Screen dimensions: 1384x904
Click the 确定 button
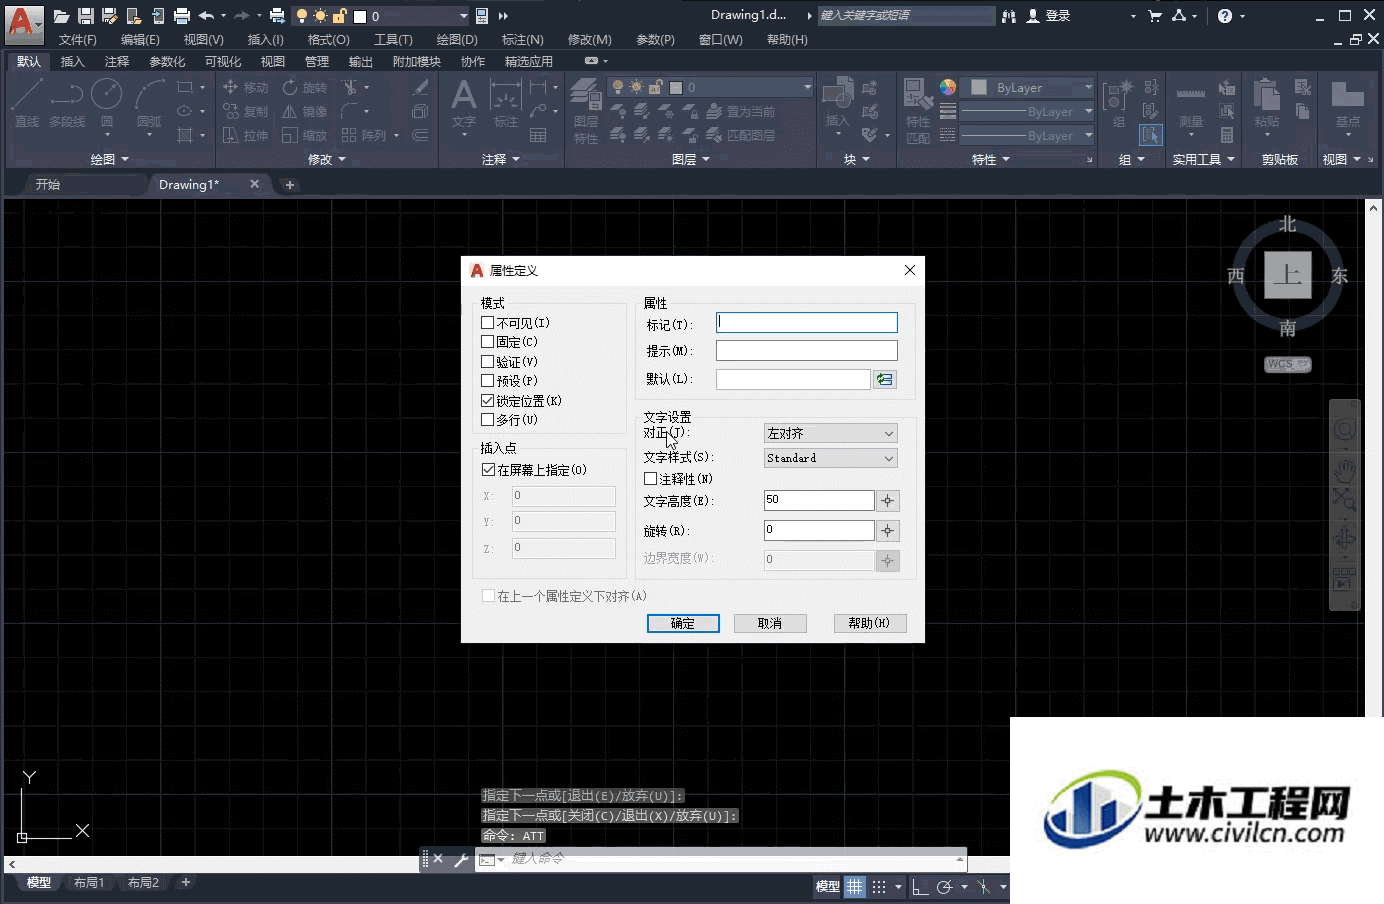(683, 624)
